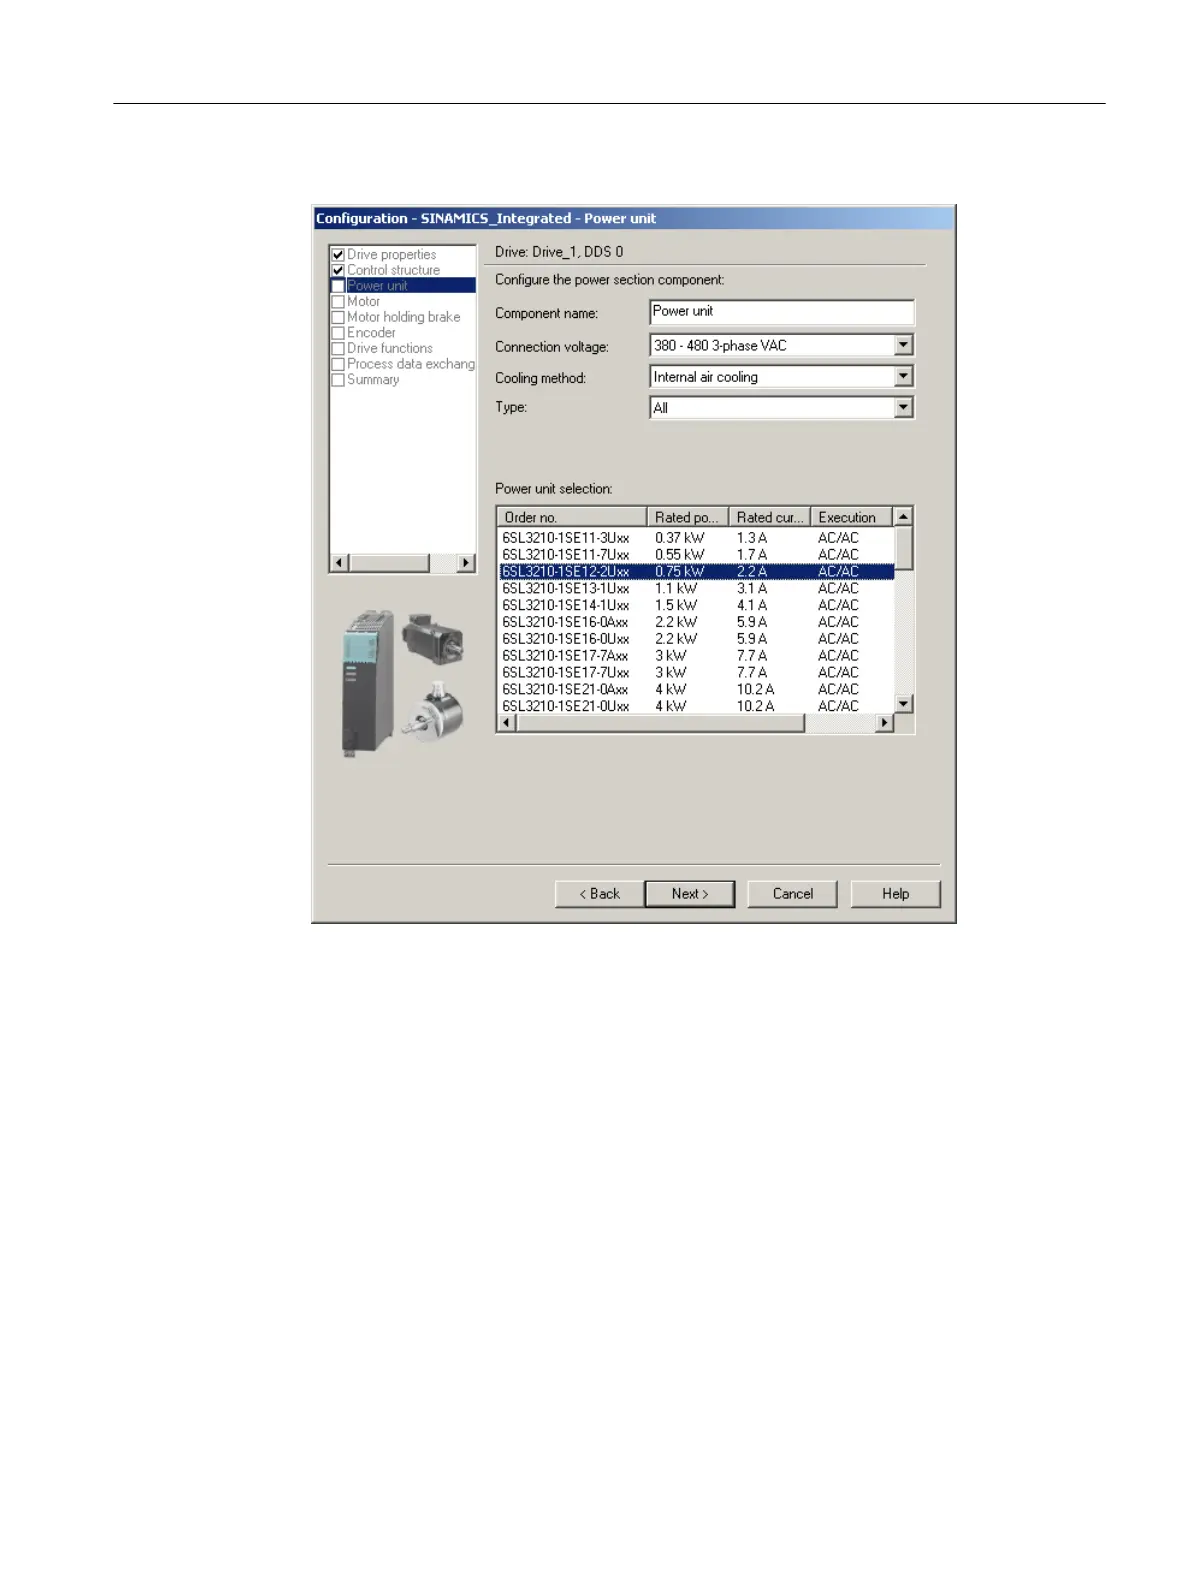The width and height of the screenshot is (1191, 1587).
Task: Sort list by Execution column header
Action: pos(851,517)
